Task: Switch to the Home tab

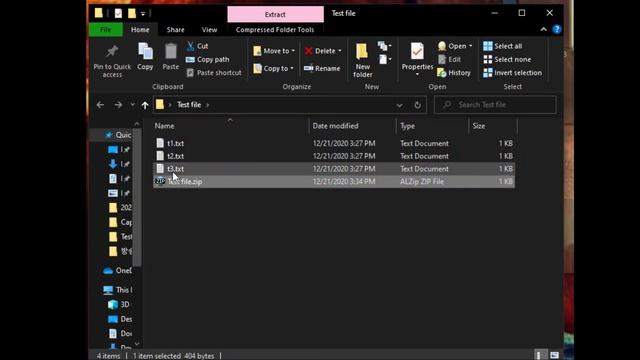Action: click(140, 29)
